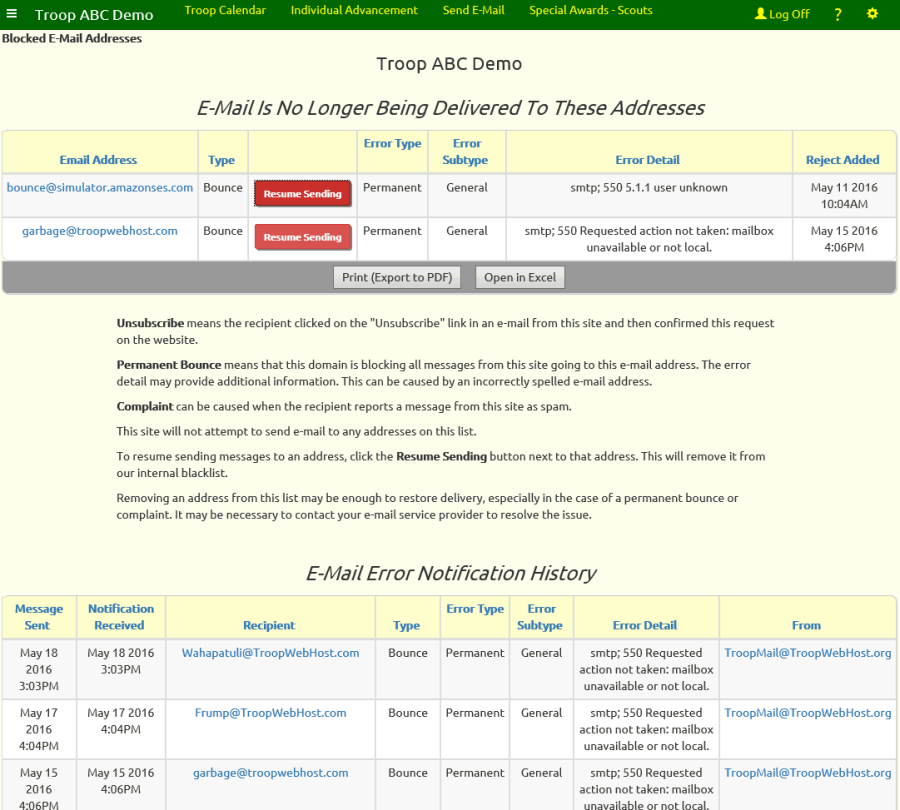Click the 'May 11 2016 10:04AM' reject date
The width and height of the screenshot is (900, 810).
(x=844, y=196)
